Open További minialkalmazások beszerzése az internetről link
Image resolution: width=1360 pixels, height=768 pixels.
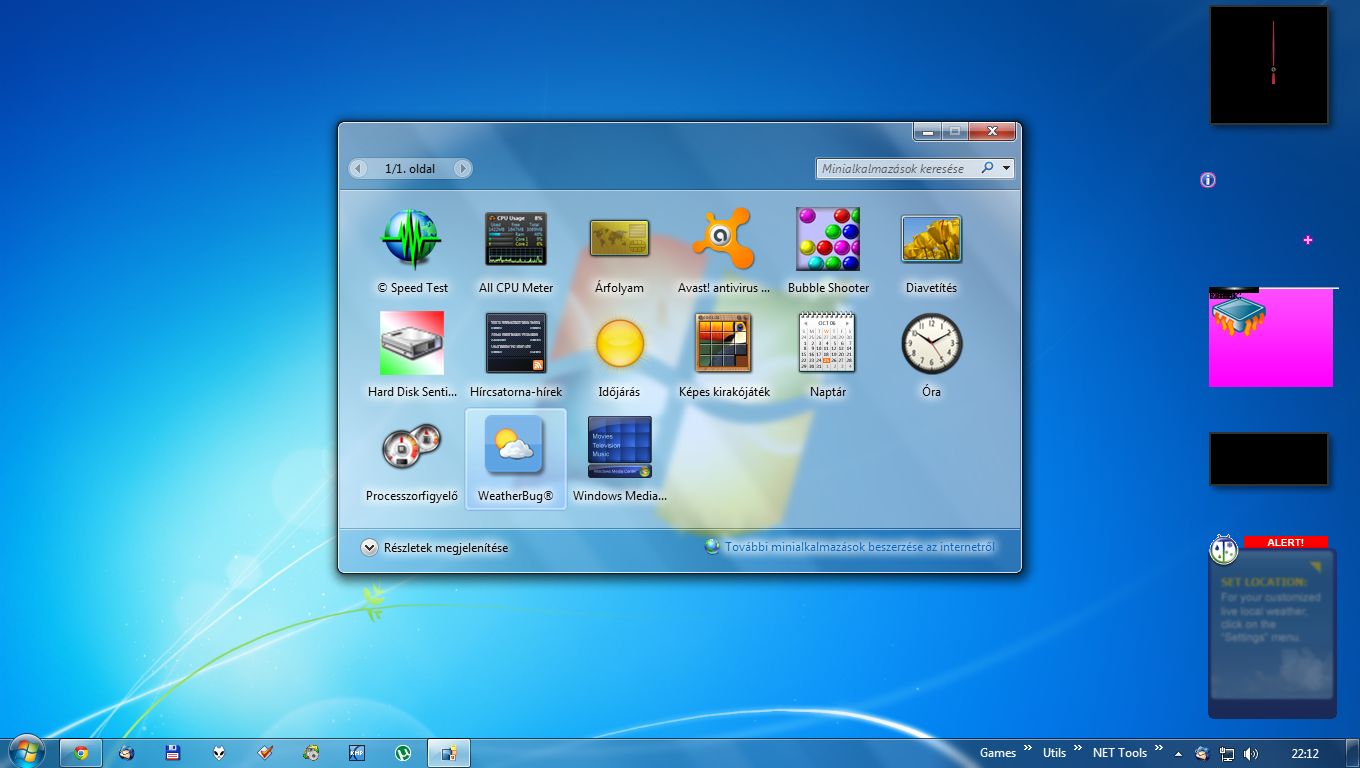pos(859,547)
